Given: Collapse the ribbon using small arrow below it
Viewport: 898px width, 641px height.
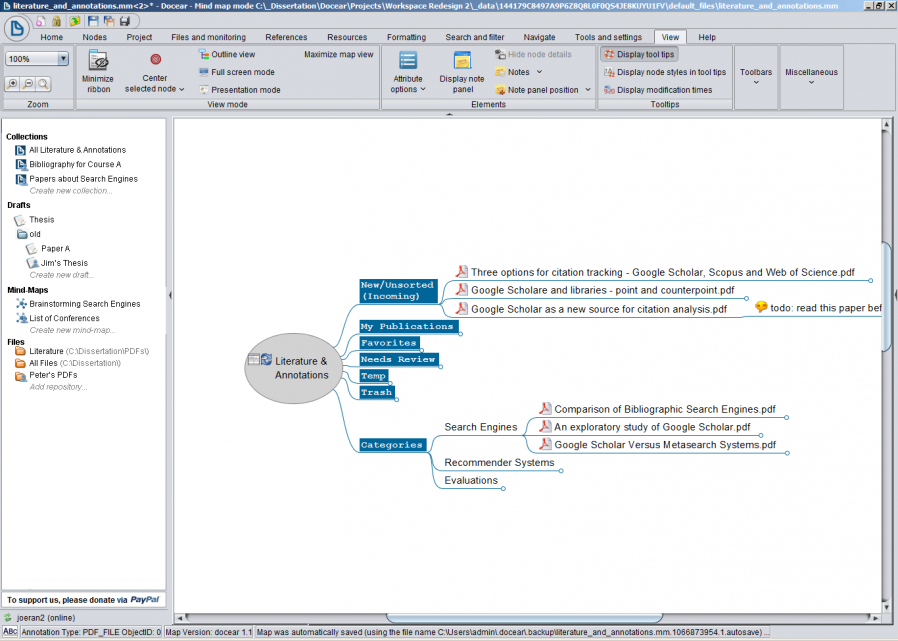Looking at the screenshot, I should point(449,114).
